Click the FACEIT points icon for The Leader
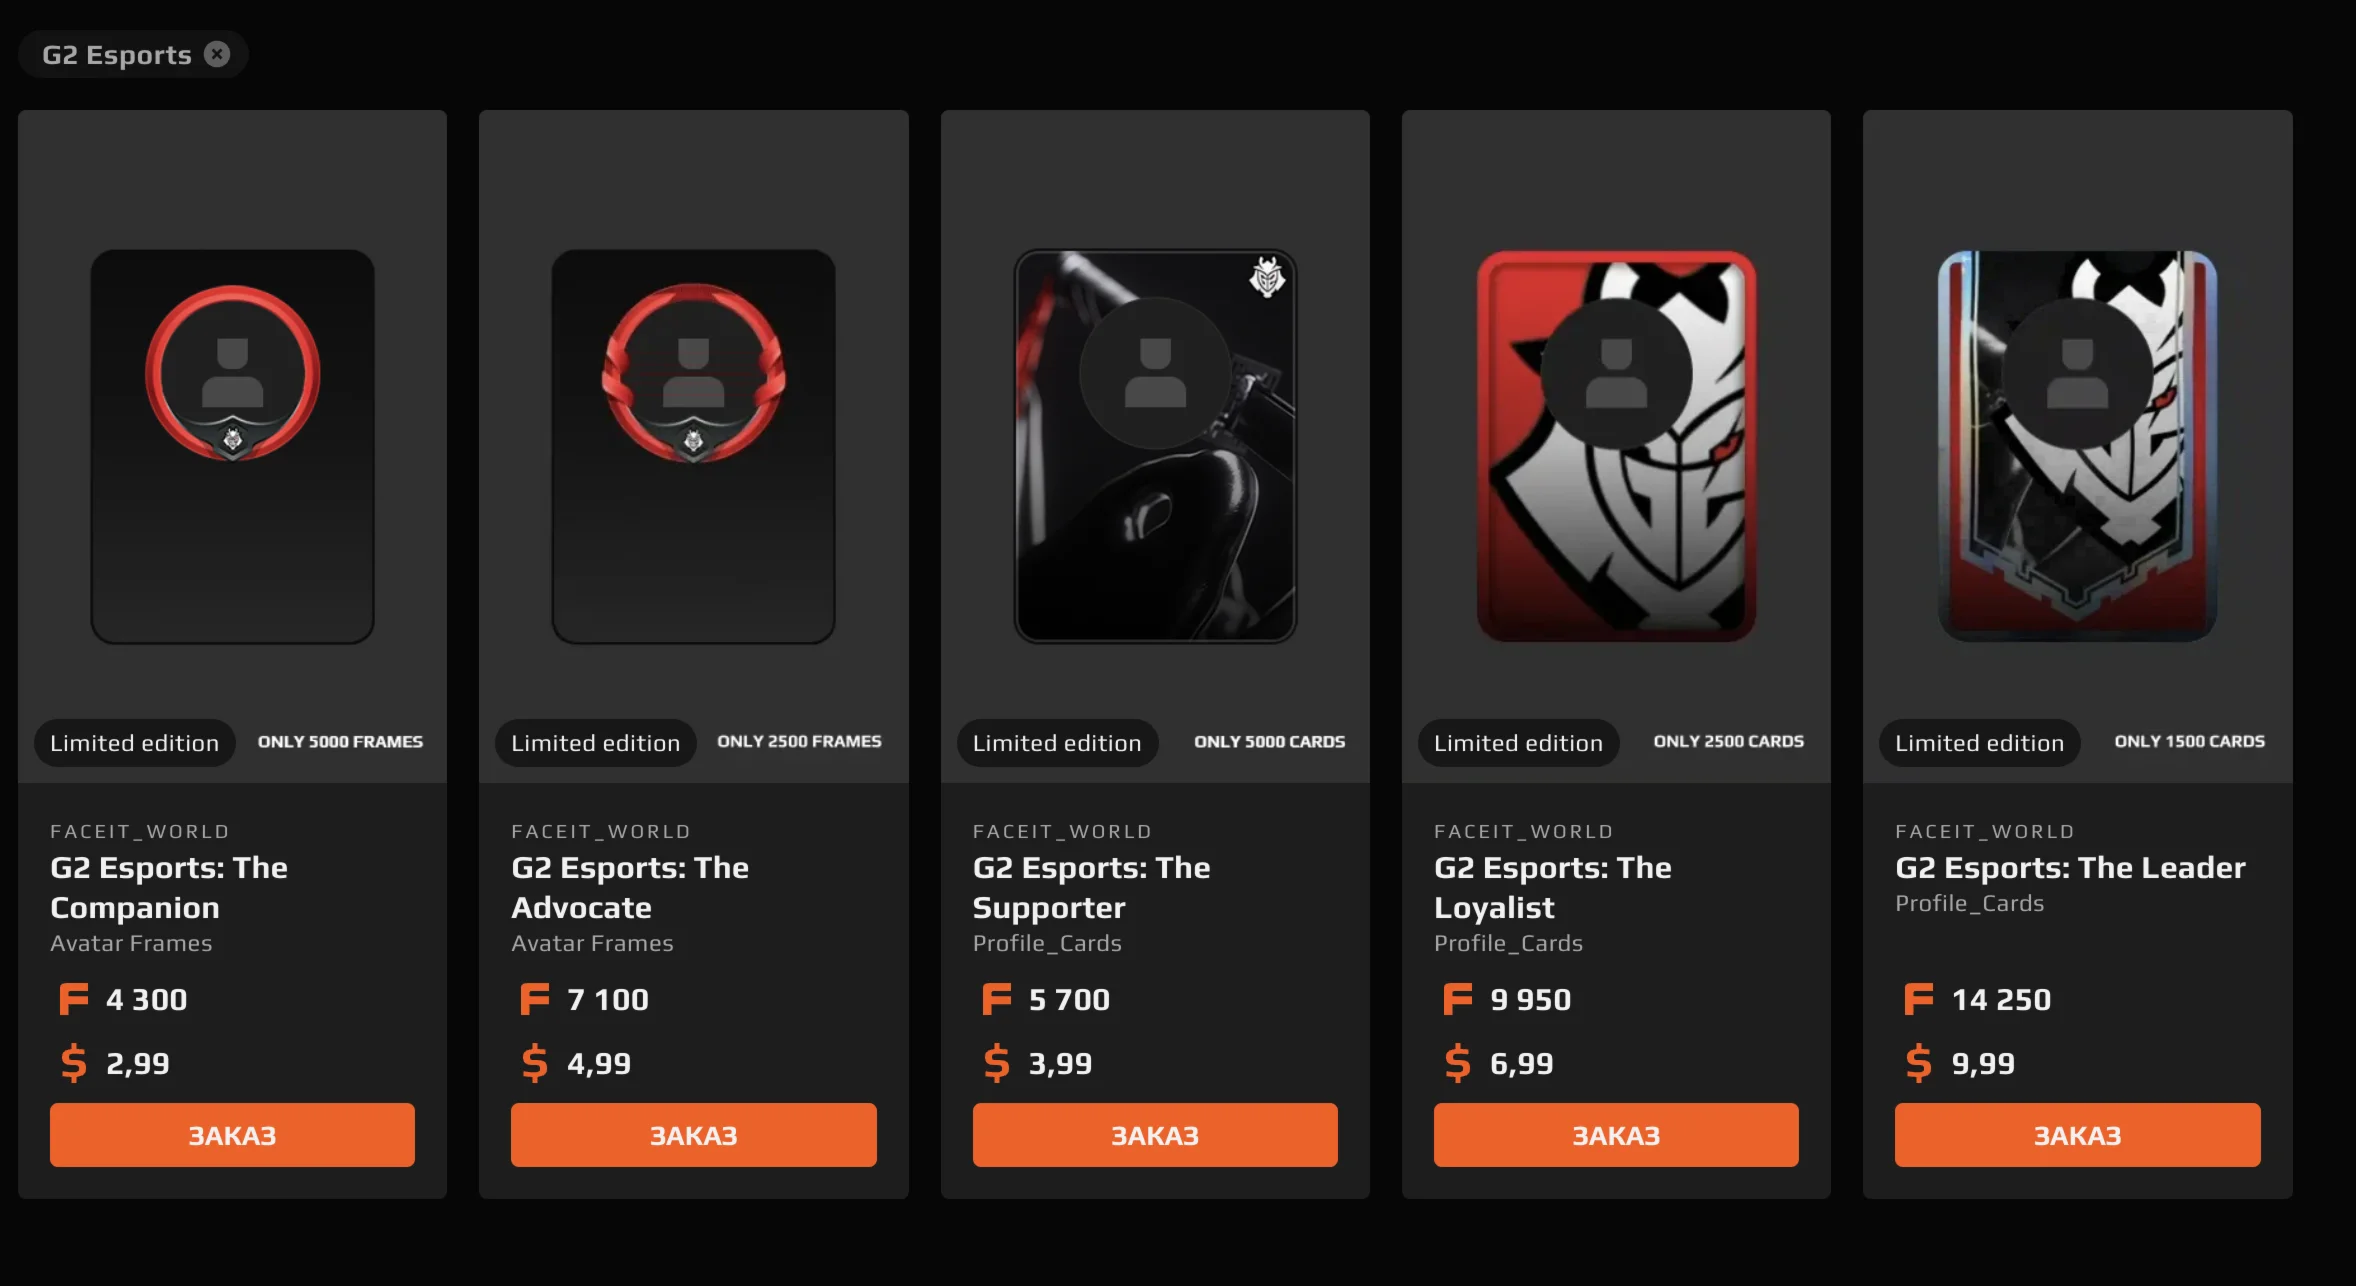This screenshot has width=2356, height=1286. click(x=1918, y=999)
